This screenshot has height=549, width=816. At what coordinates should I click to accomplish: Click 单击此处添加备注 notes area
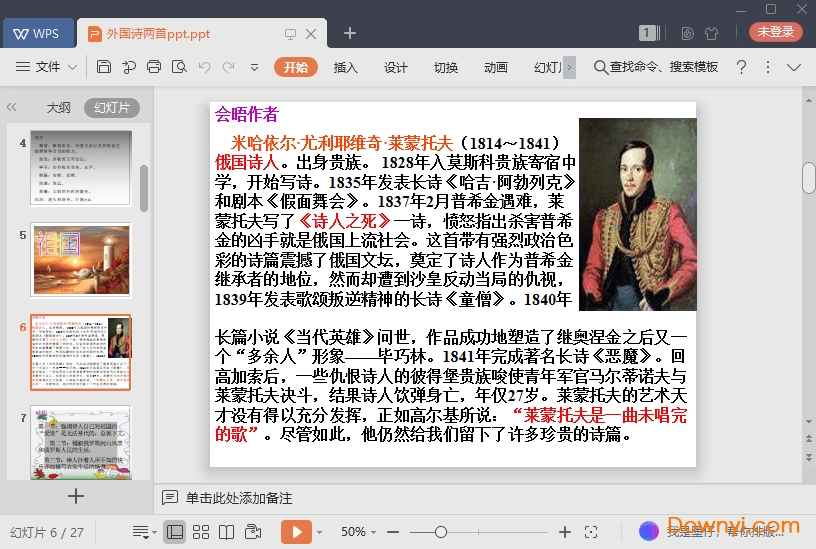click(239, 497)
